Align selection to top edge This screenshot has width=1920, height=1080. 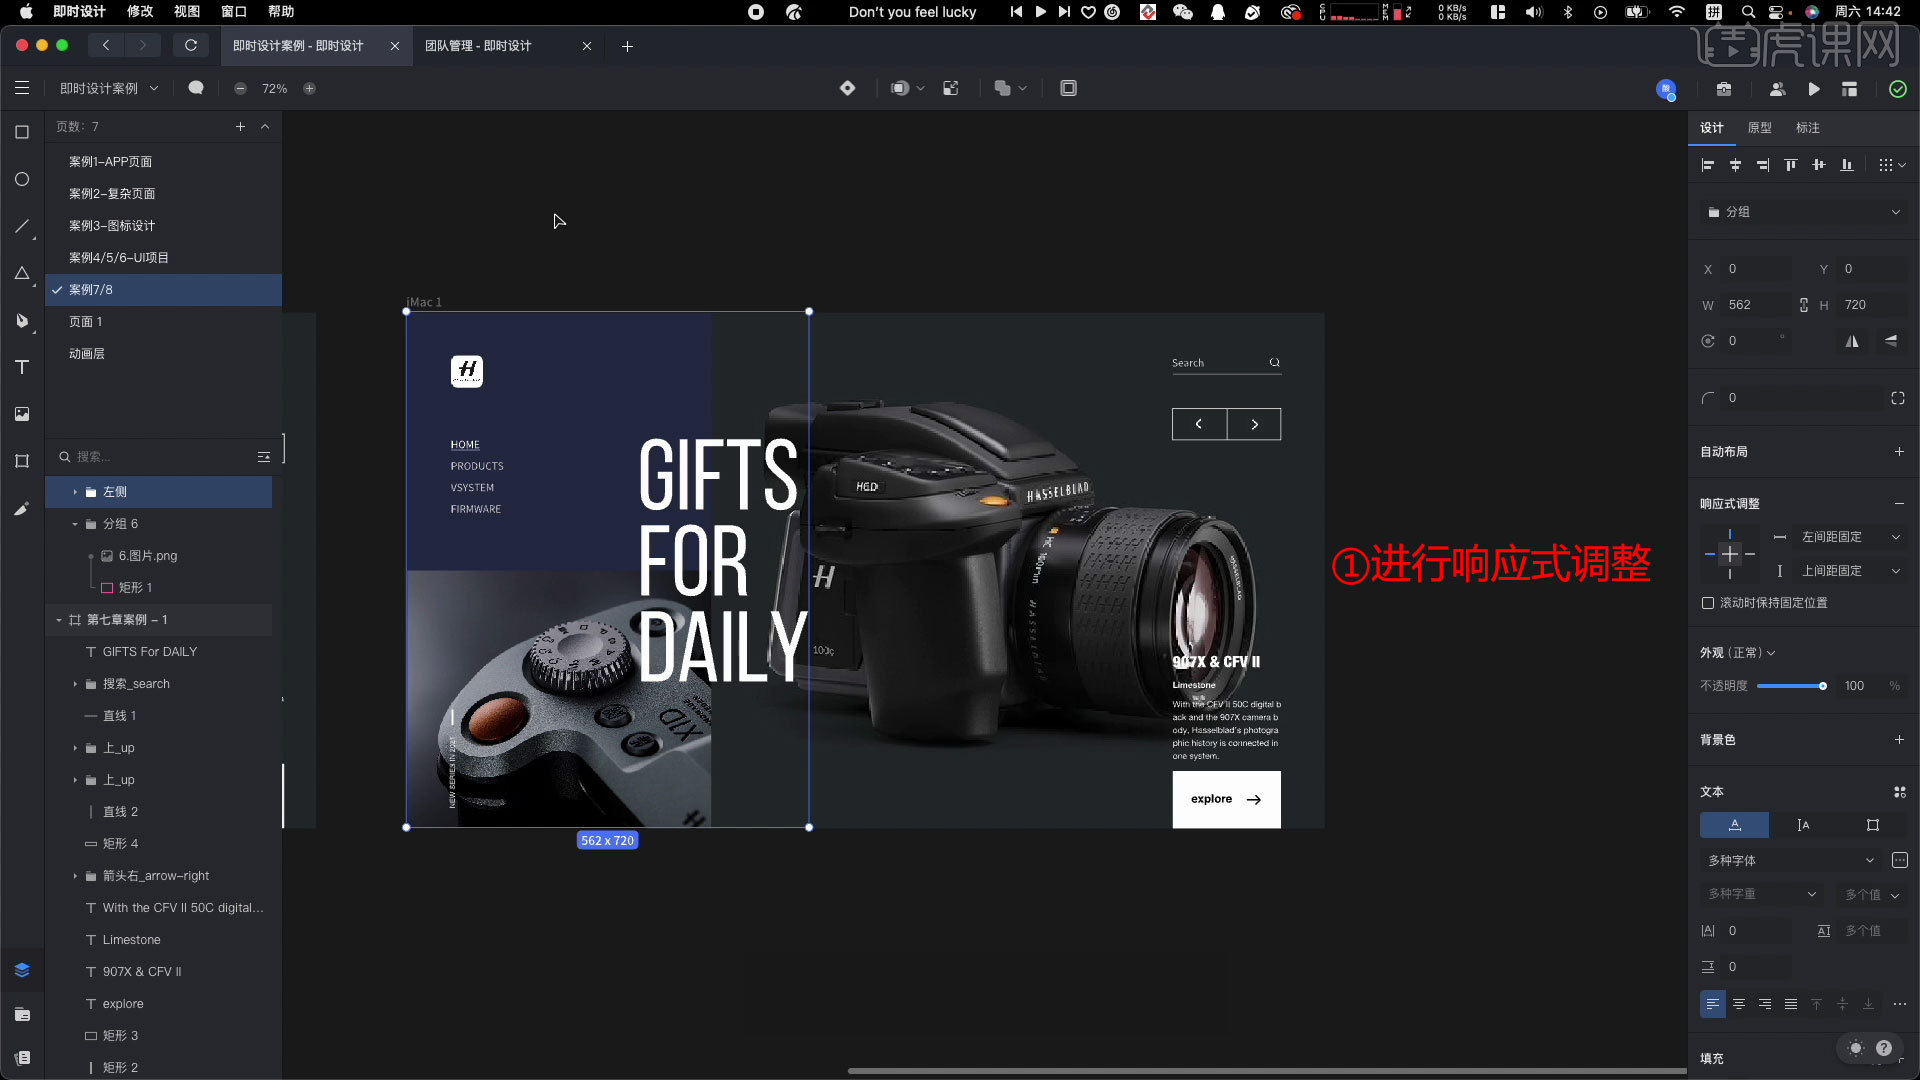tap(1791, 165)
